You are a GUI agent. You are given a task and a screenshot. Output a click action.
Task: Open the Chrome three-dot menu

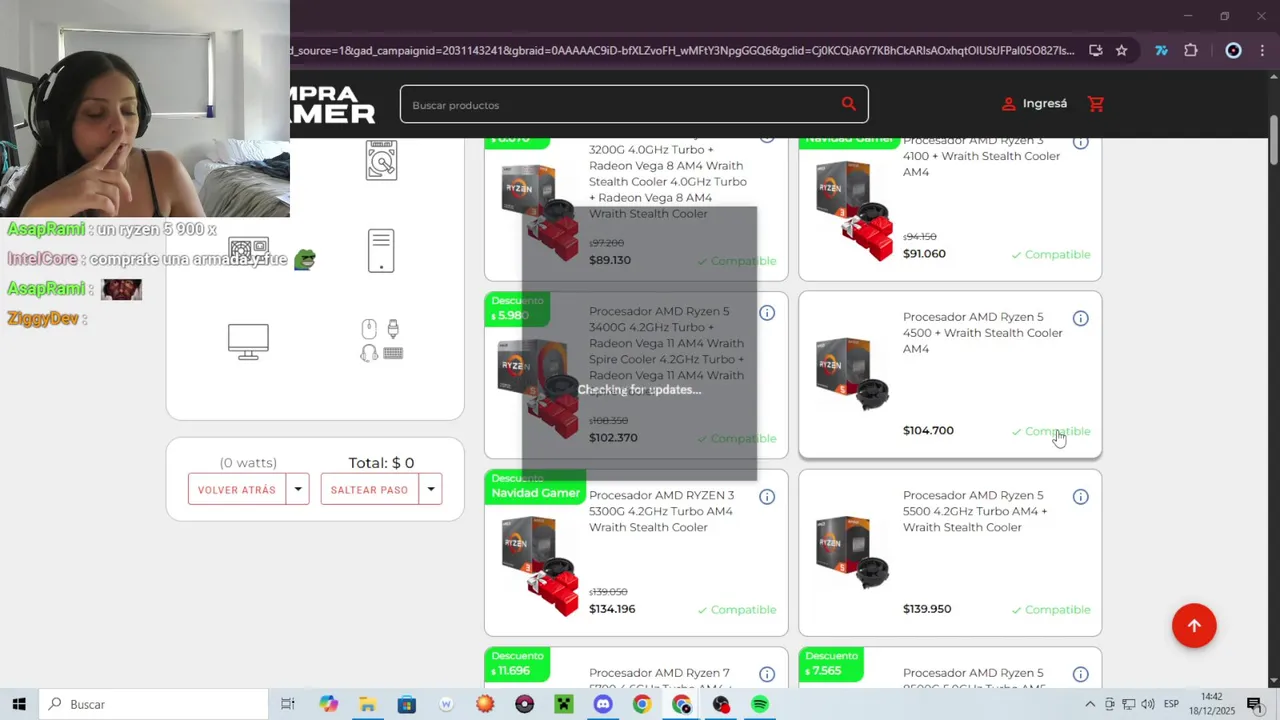pos(1262,51)
